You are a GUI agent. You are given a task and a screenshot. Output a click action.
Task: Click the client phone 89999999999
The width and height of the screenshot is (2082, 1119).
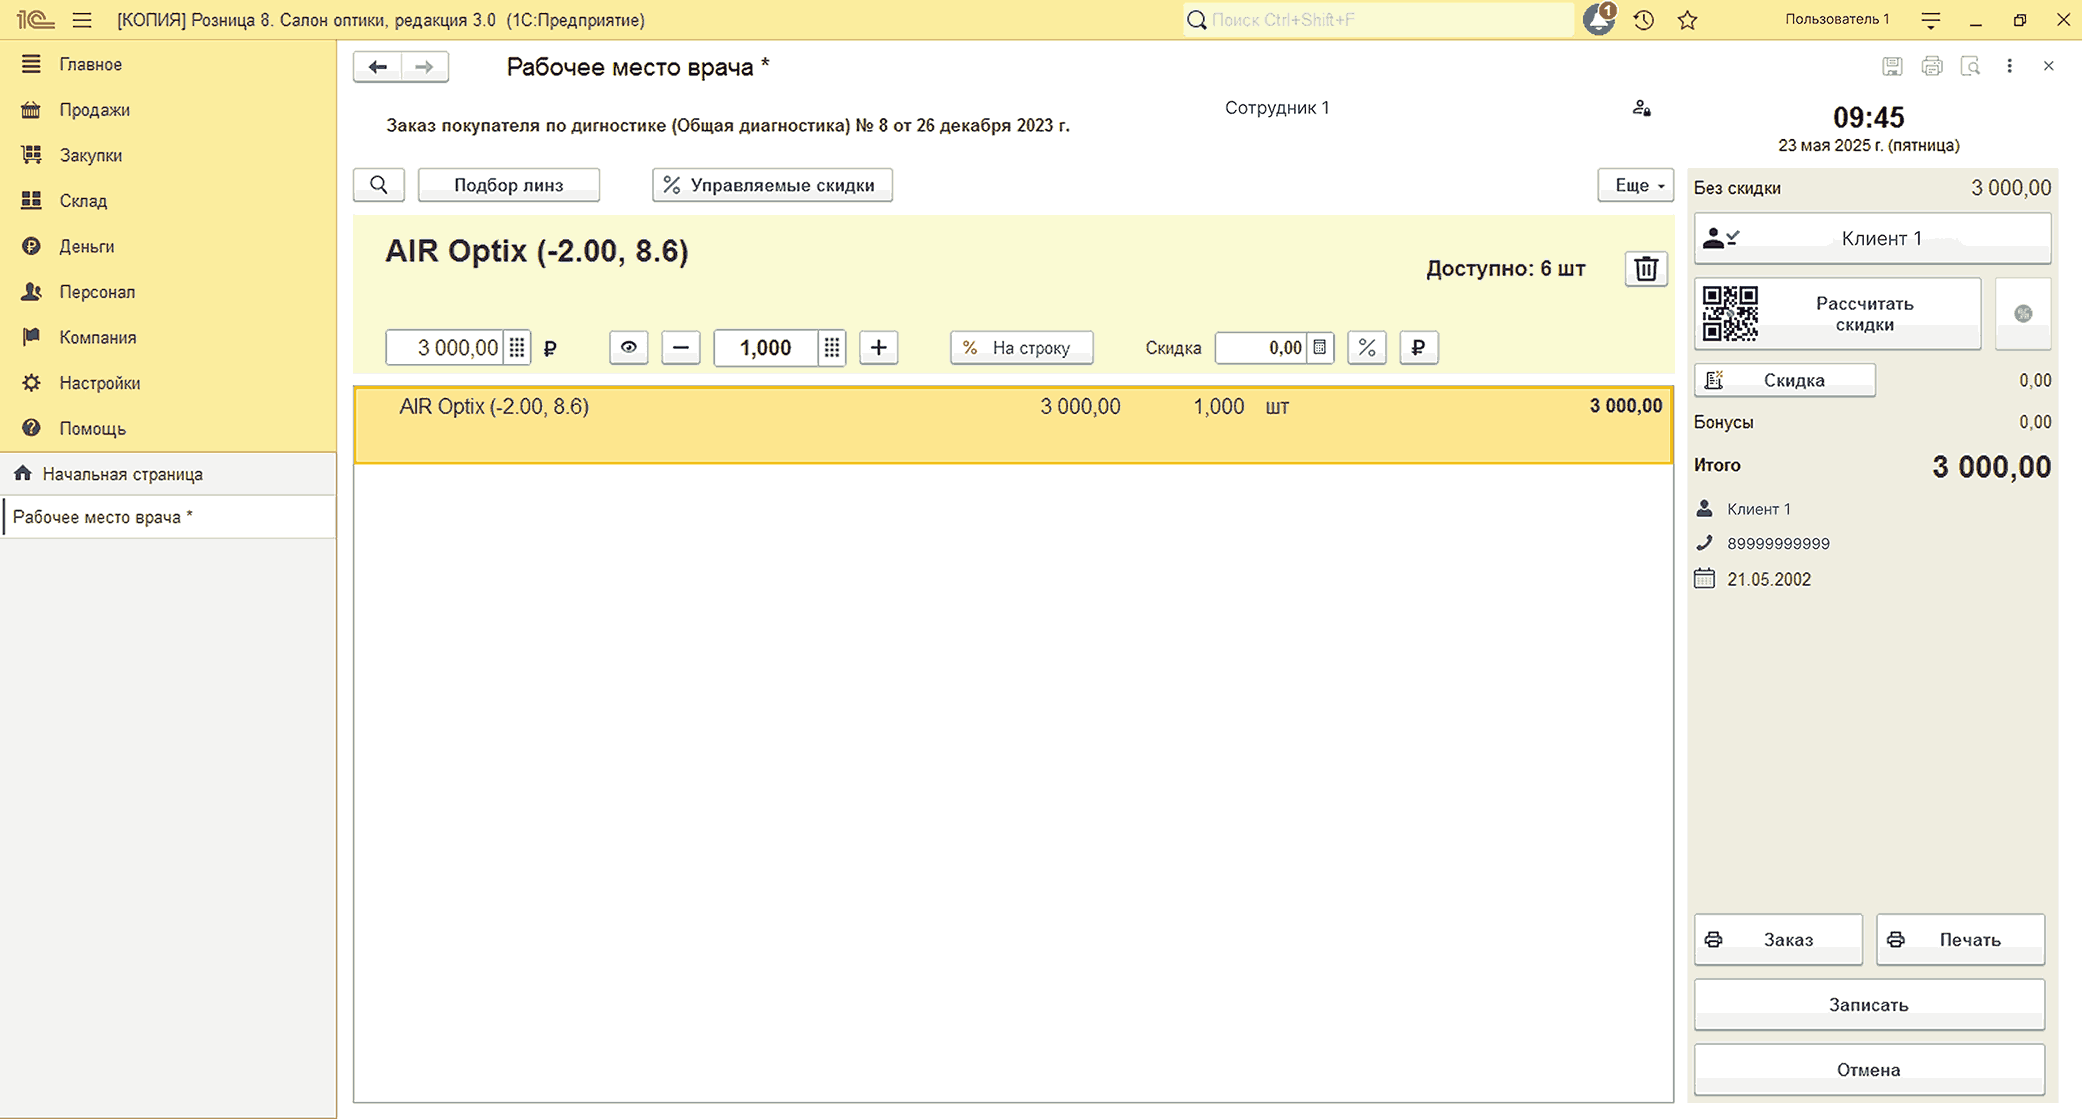(1778, 544)
